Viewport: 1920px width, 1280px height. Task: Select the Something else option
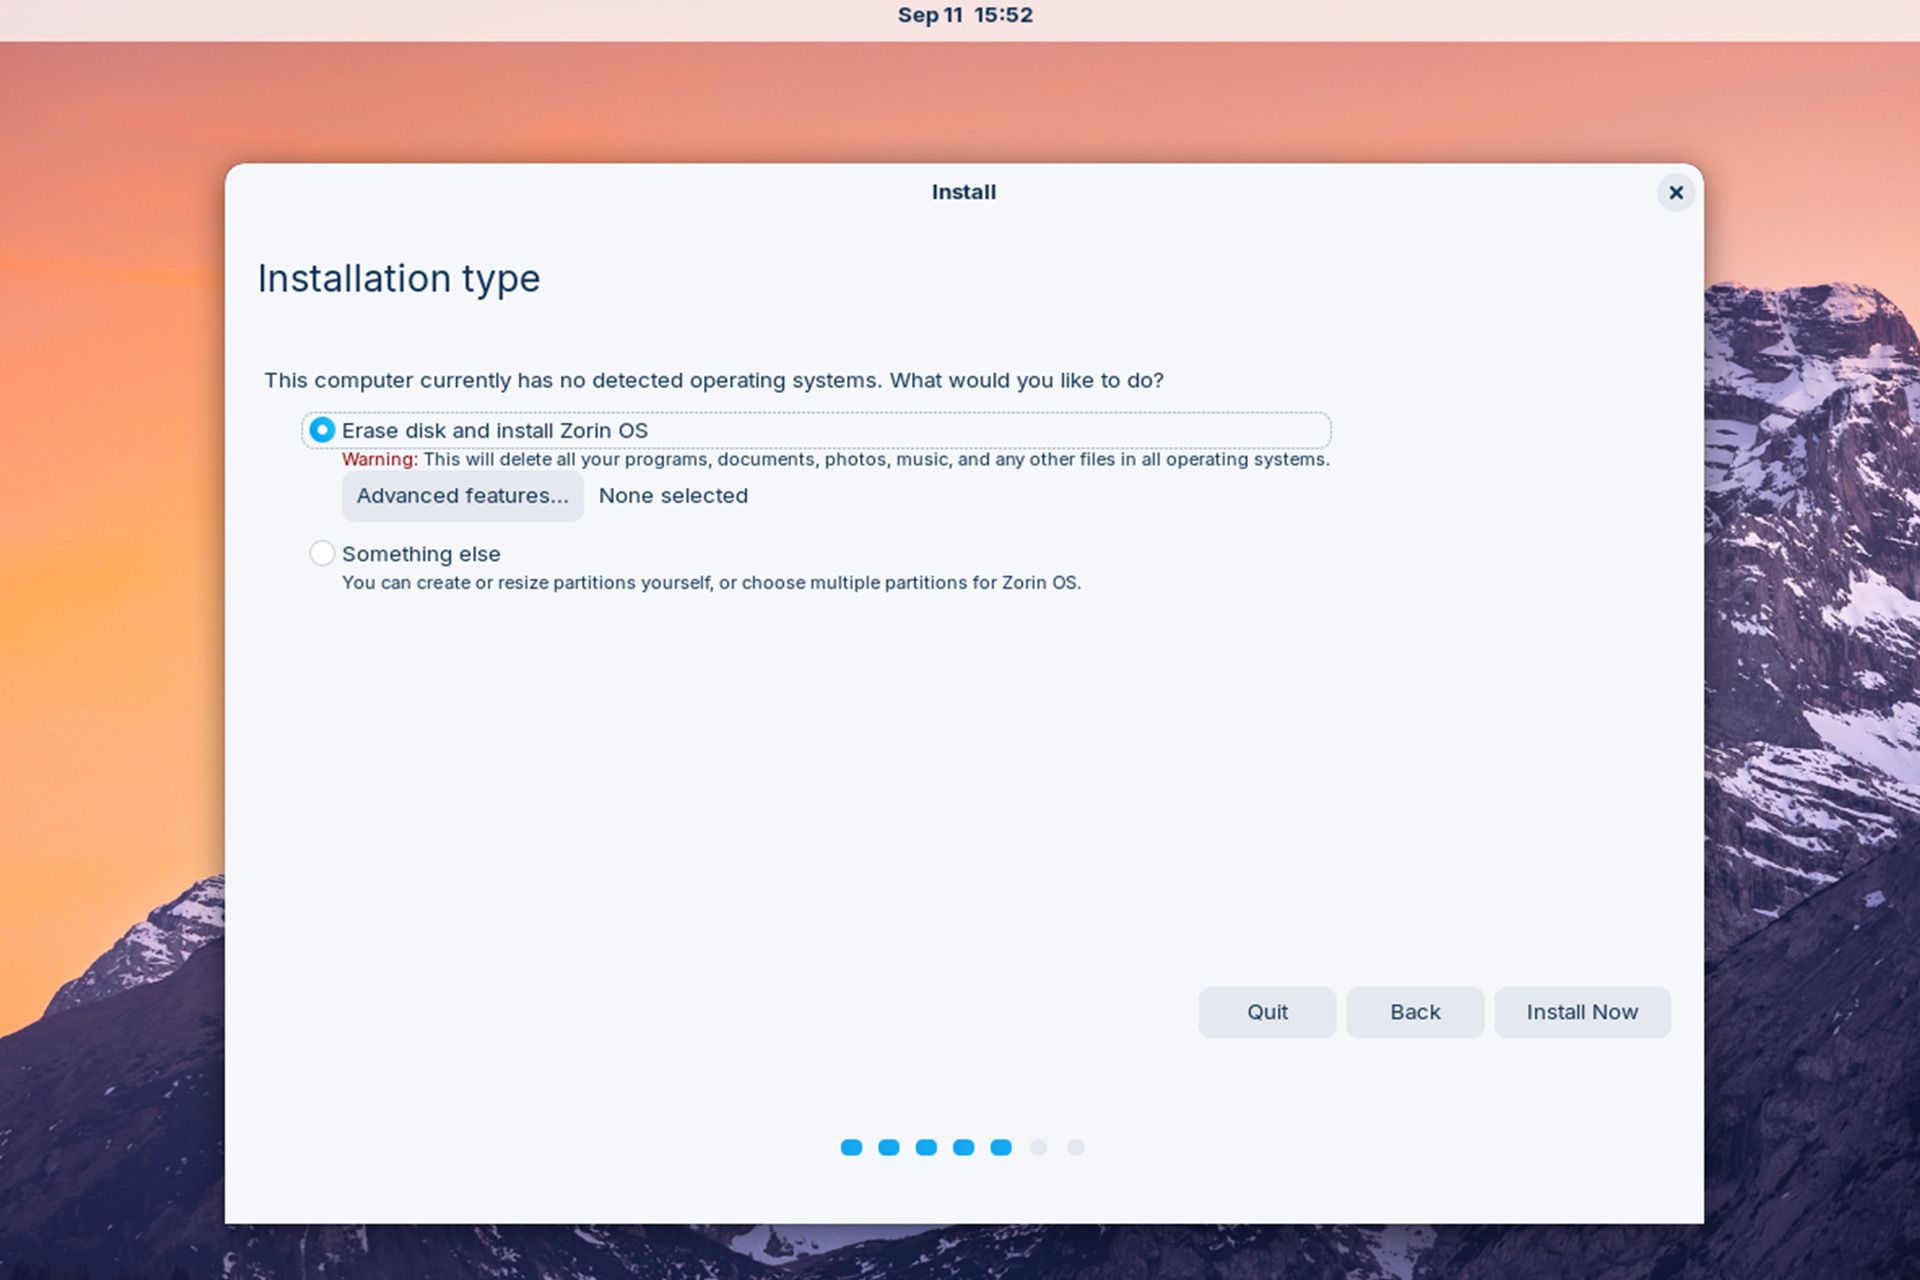[x=320, y=554]
